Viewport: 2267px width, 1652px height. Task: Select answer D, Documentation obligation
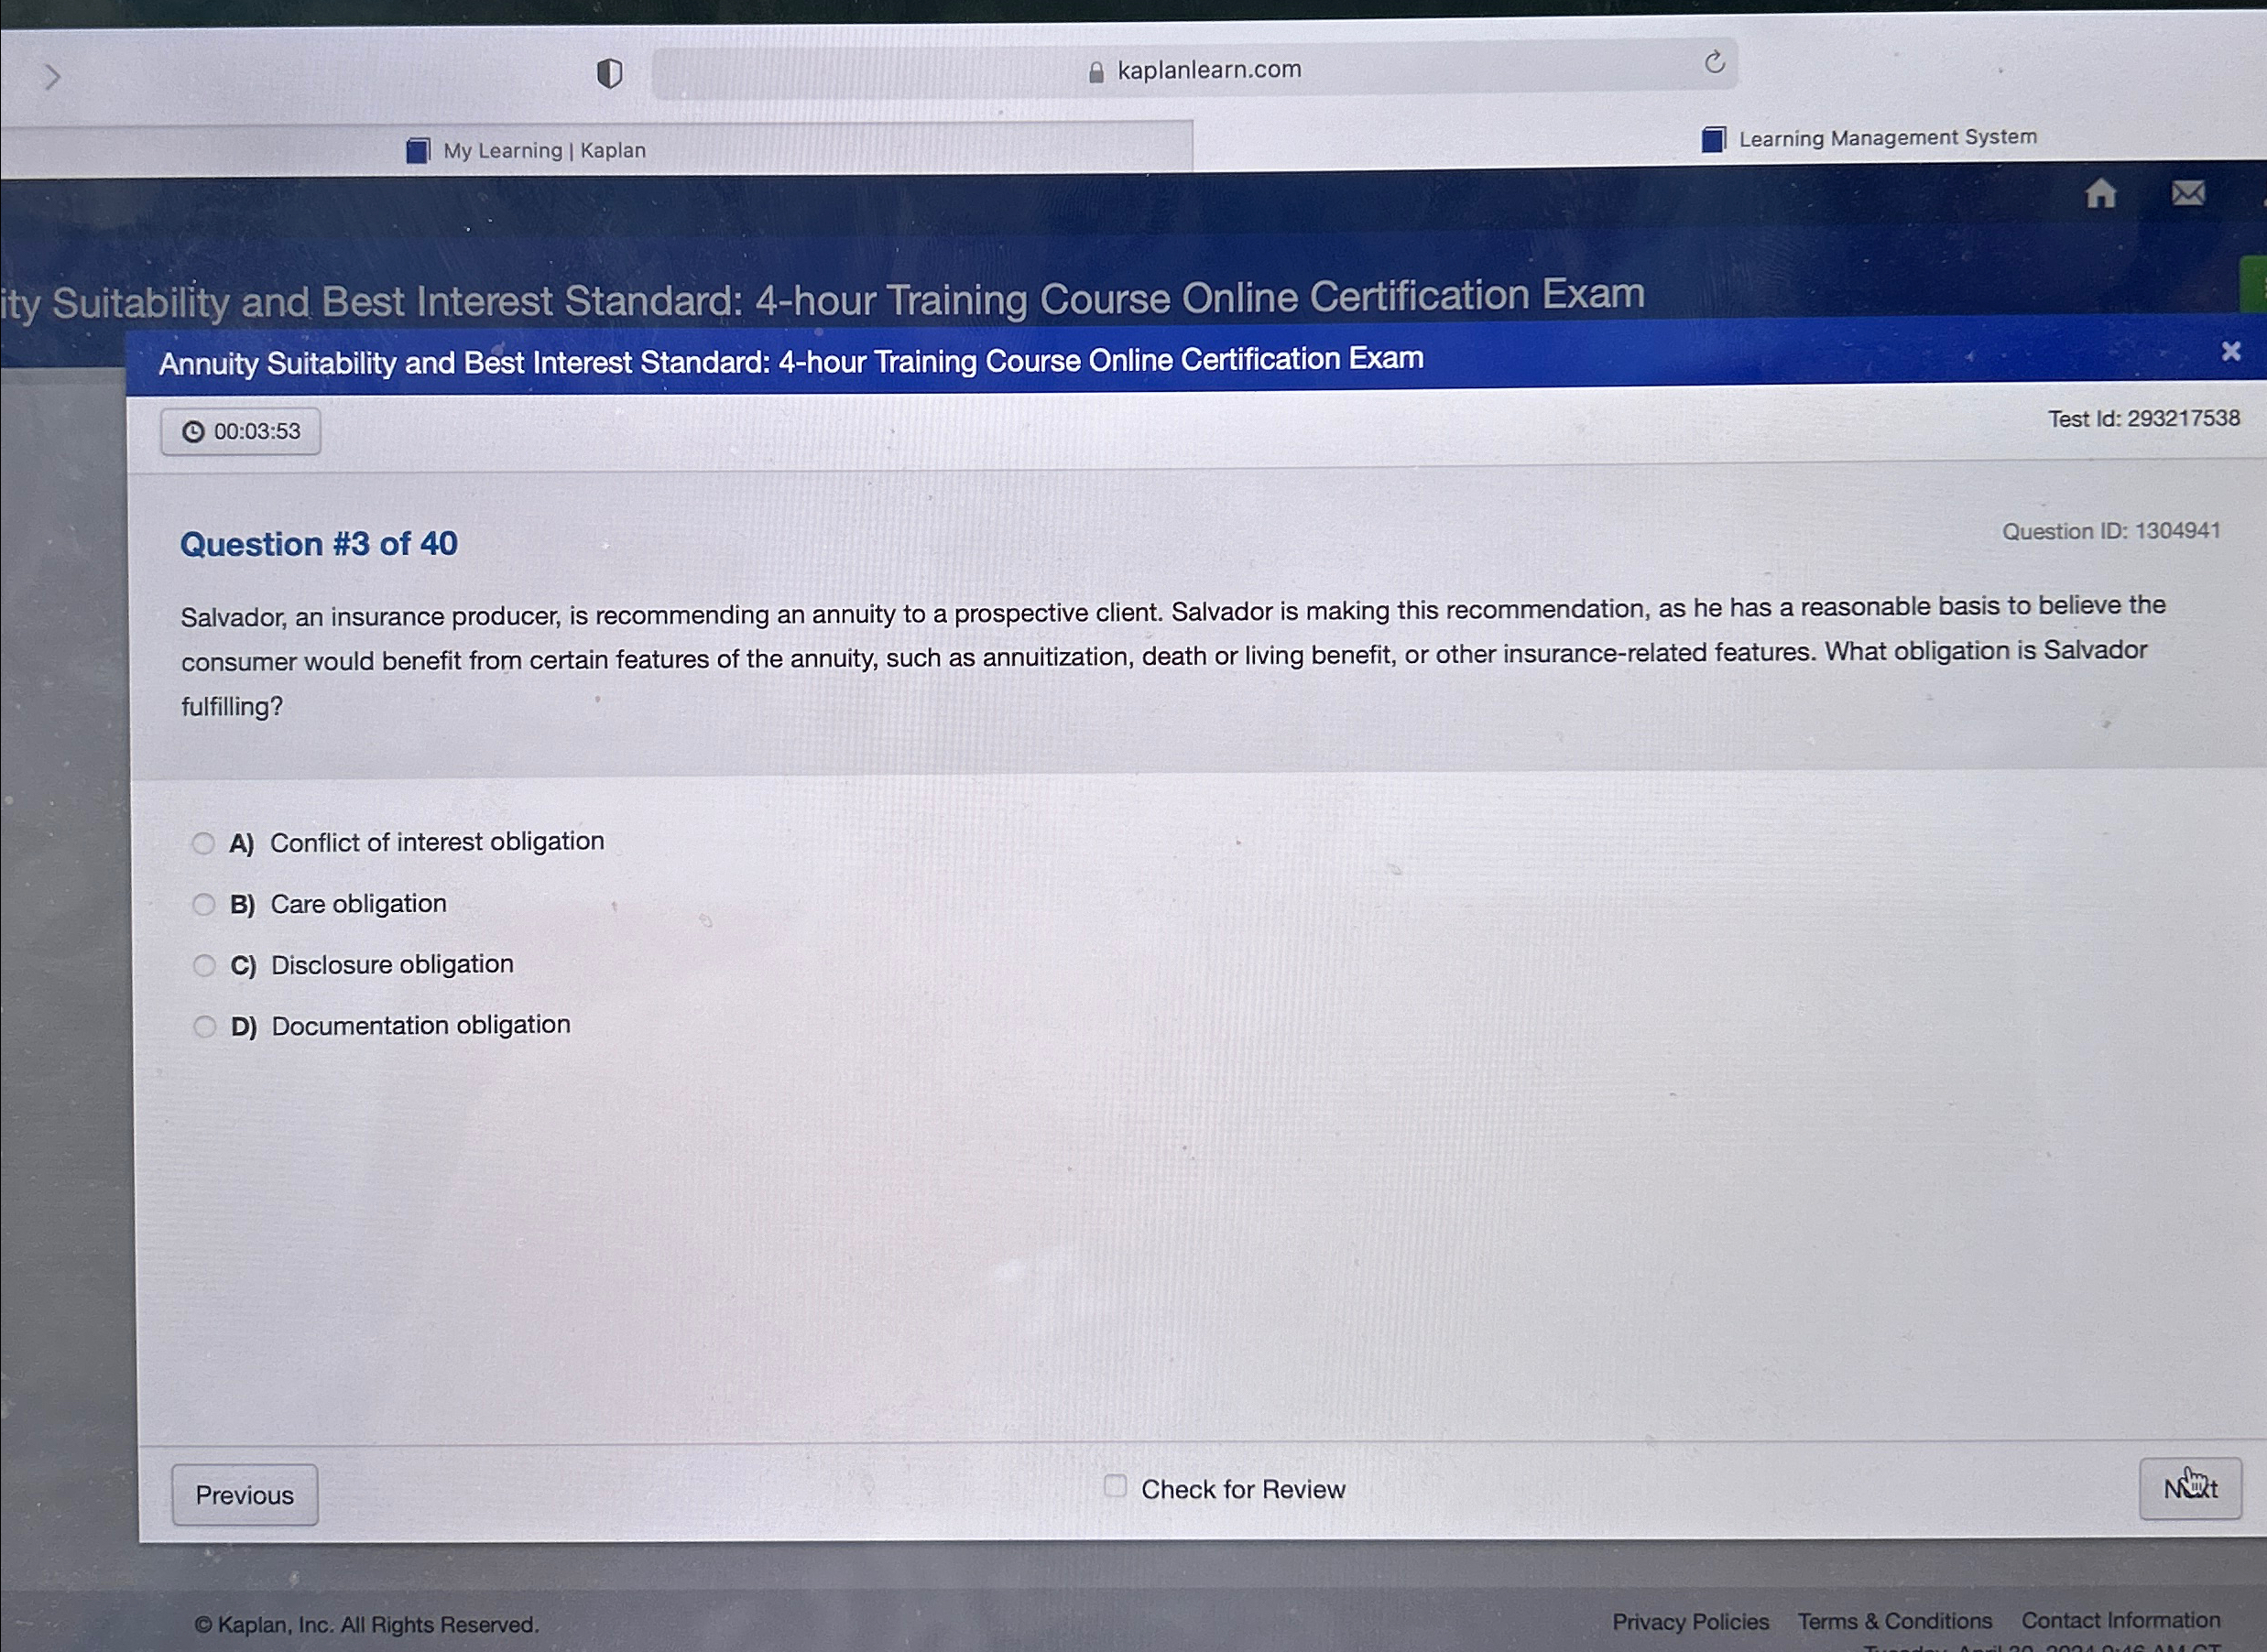[204, 1026]
